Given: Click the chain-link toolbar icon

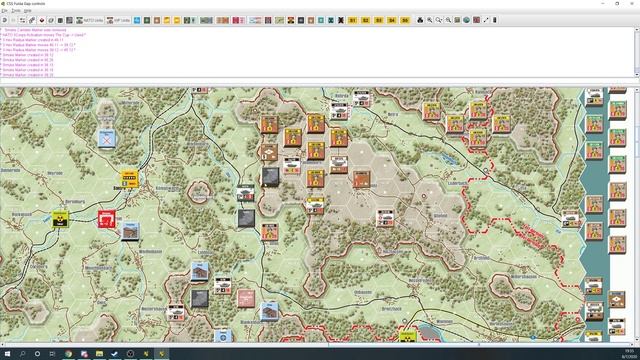Looking at the screenshot, I should 32,20.
